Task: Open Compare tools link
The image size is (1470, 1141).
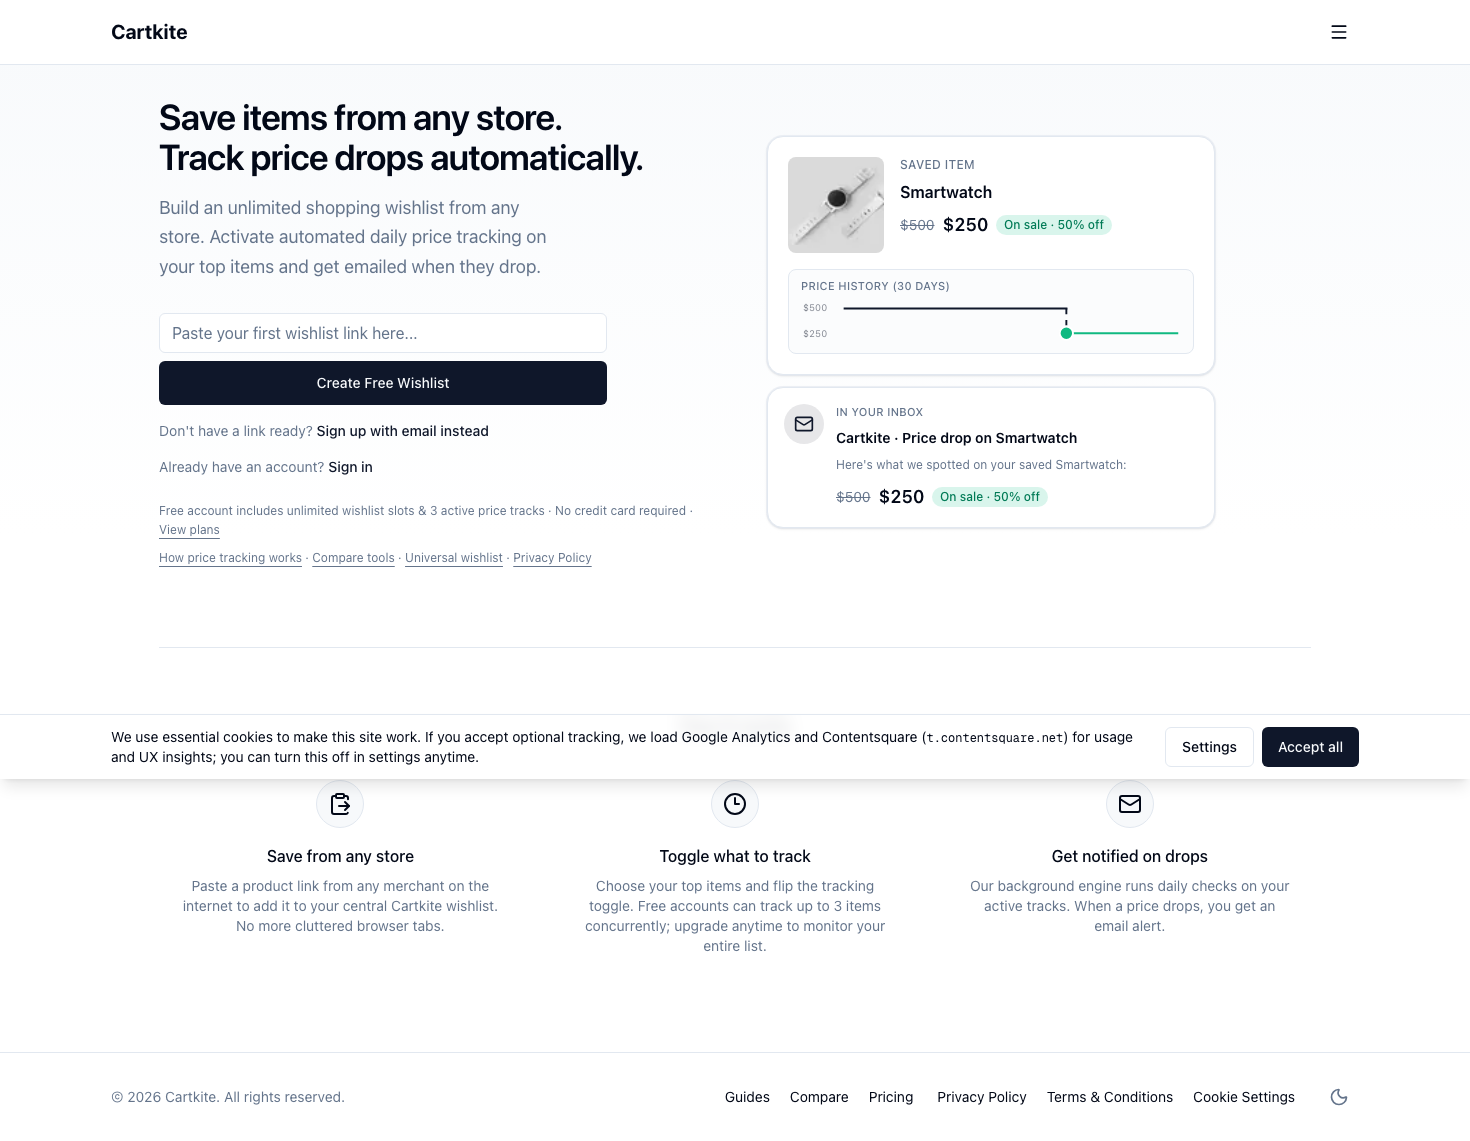Action: (353, 558)
